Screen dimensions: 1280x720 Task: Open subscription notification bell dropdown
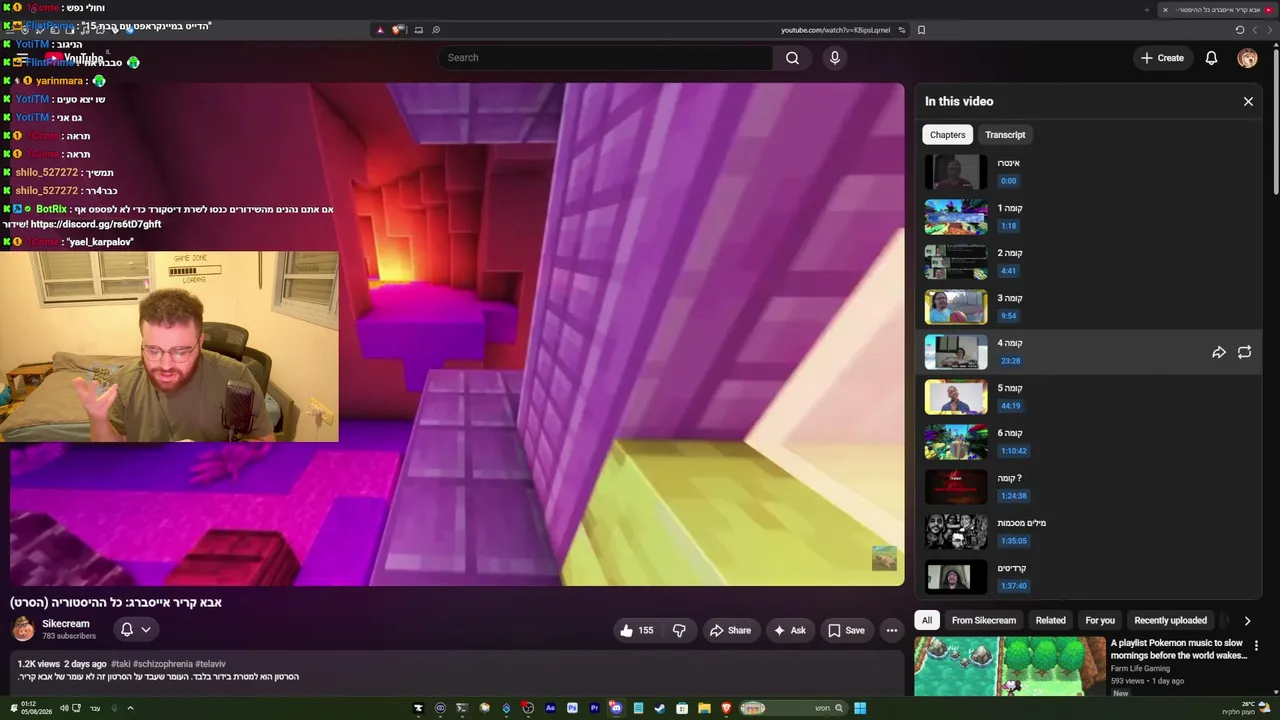135,629
